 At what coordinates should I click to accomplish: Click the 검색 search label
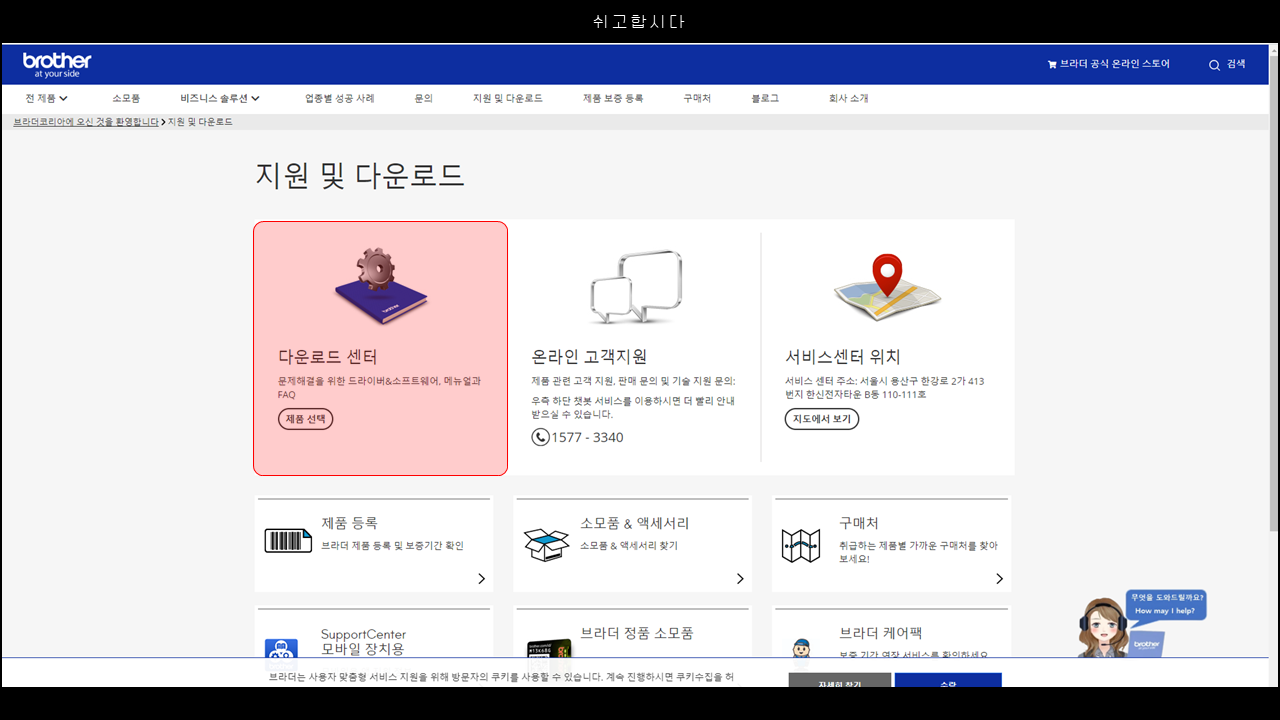pos(1236,64)
